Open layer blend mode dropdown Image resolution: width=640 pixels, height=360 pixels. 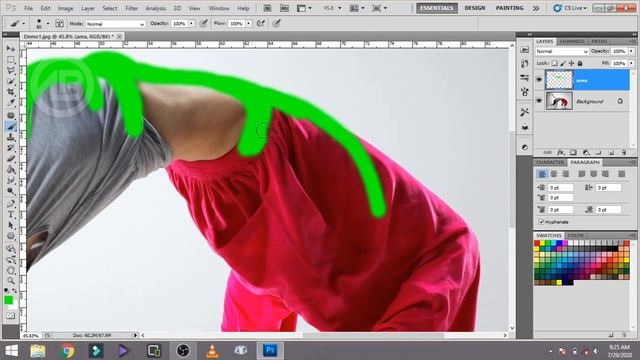[x=562, y=51]
